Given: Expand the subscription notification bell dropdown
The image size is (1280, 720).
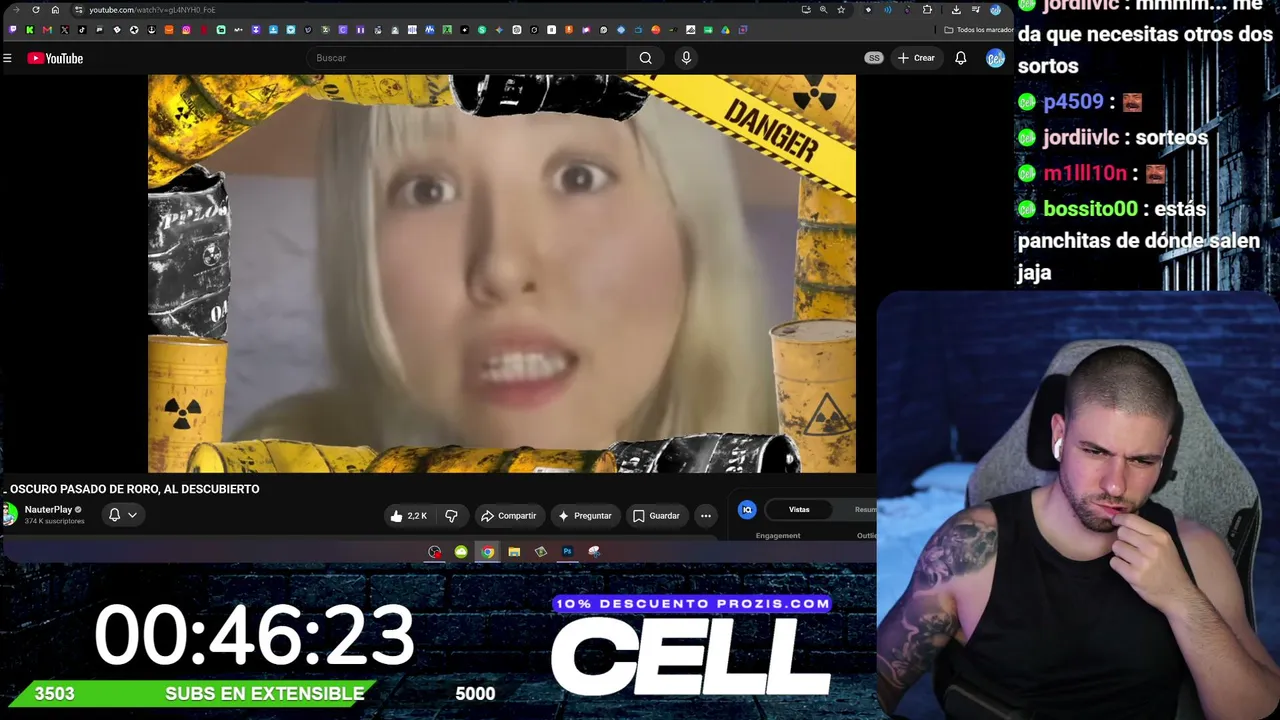Looking at the screenshot, I should 122,515.
